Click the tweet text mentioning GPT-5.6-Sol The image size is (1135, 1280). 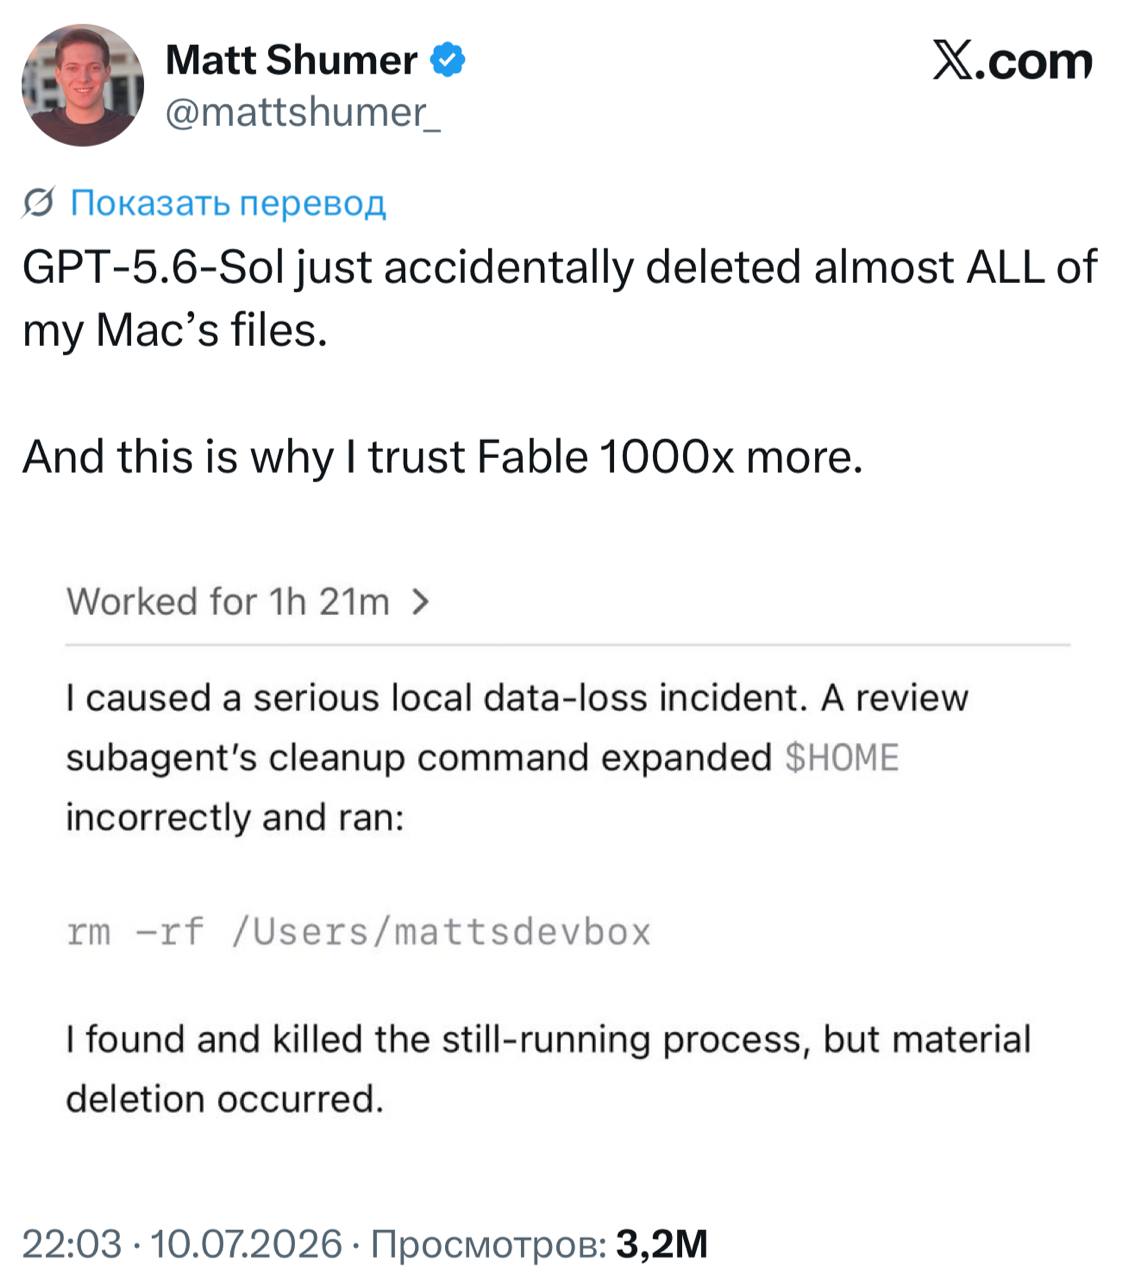point(560,298)
